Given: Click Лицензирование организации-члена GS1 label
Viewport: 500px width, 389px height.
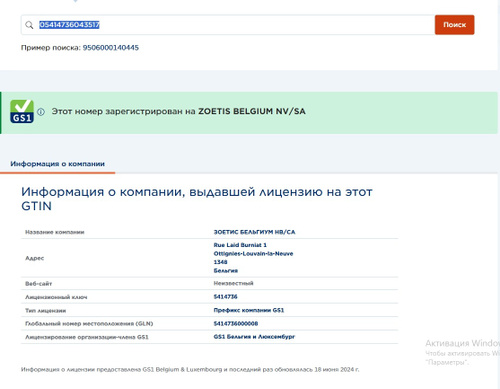Looking at the screenshot, I should tap(87, 337).
